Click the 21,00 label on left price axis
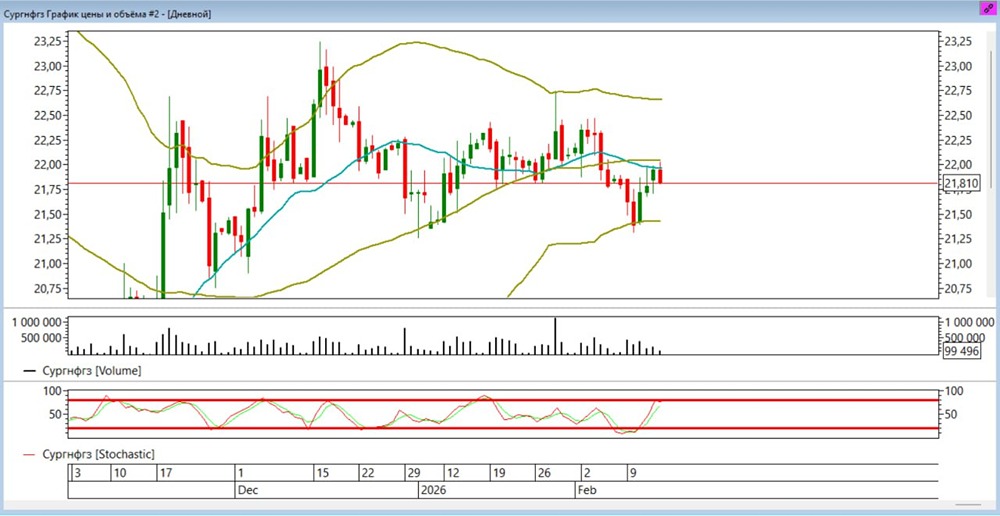Image resolution: width=1000 pixels, height=516 pixels. 47,263
